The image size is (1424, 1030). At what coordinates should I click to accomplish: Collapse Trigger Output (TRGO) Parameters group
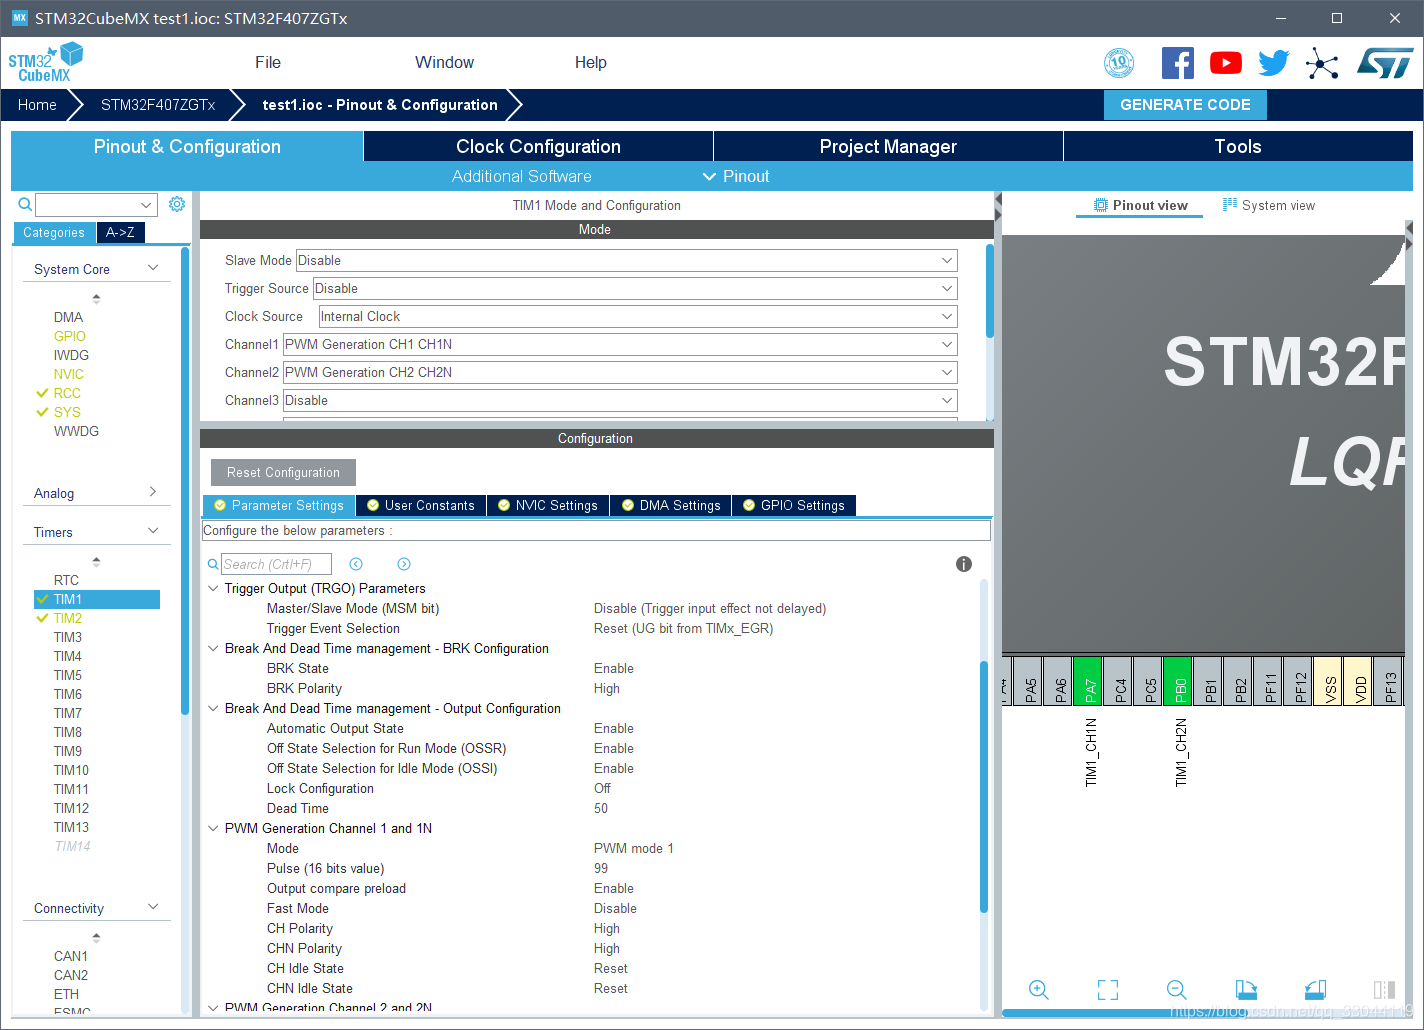(213, 588)
